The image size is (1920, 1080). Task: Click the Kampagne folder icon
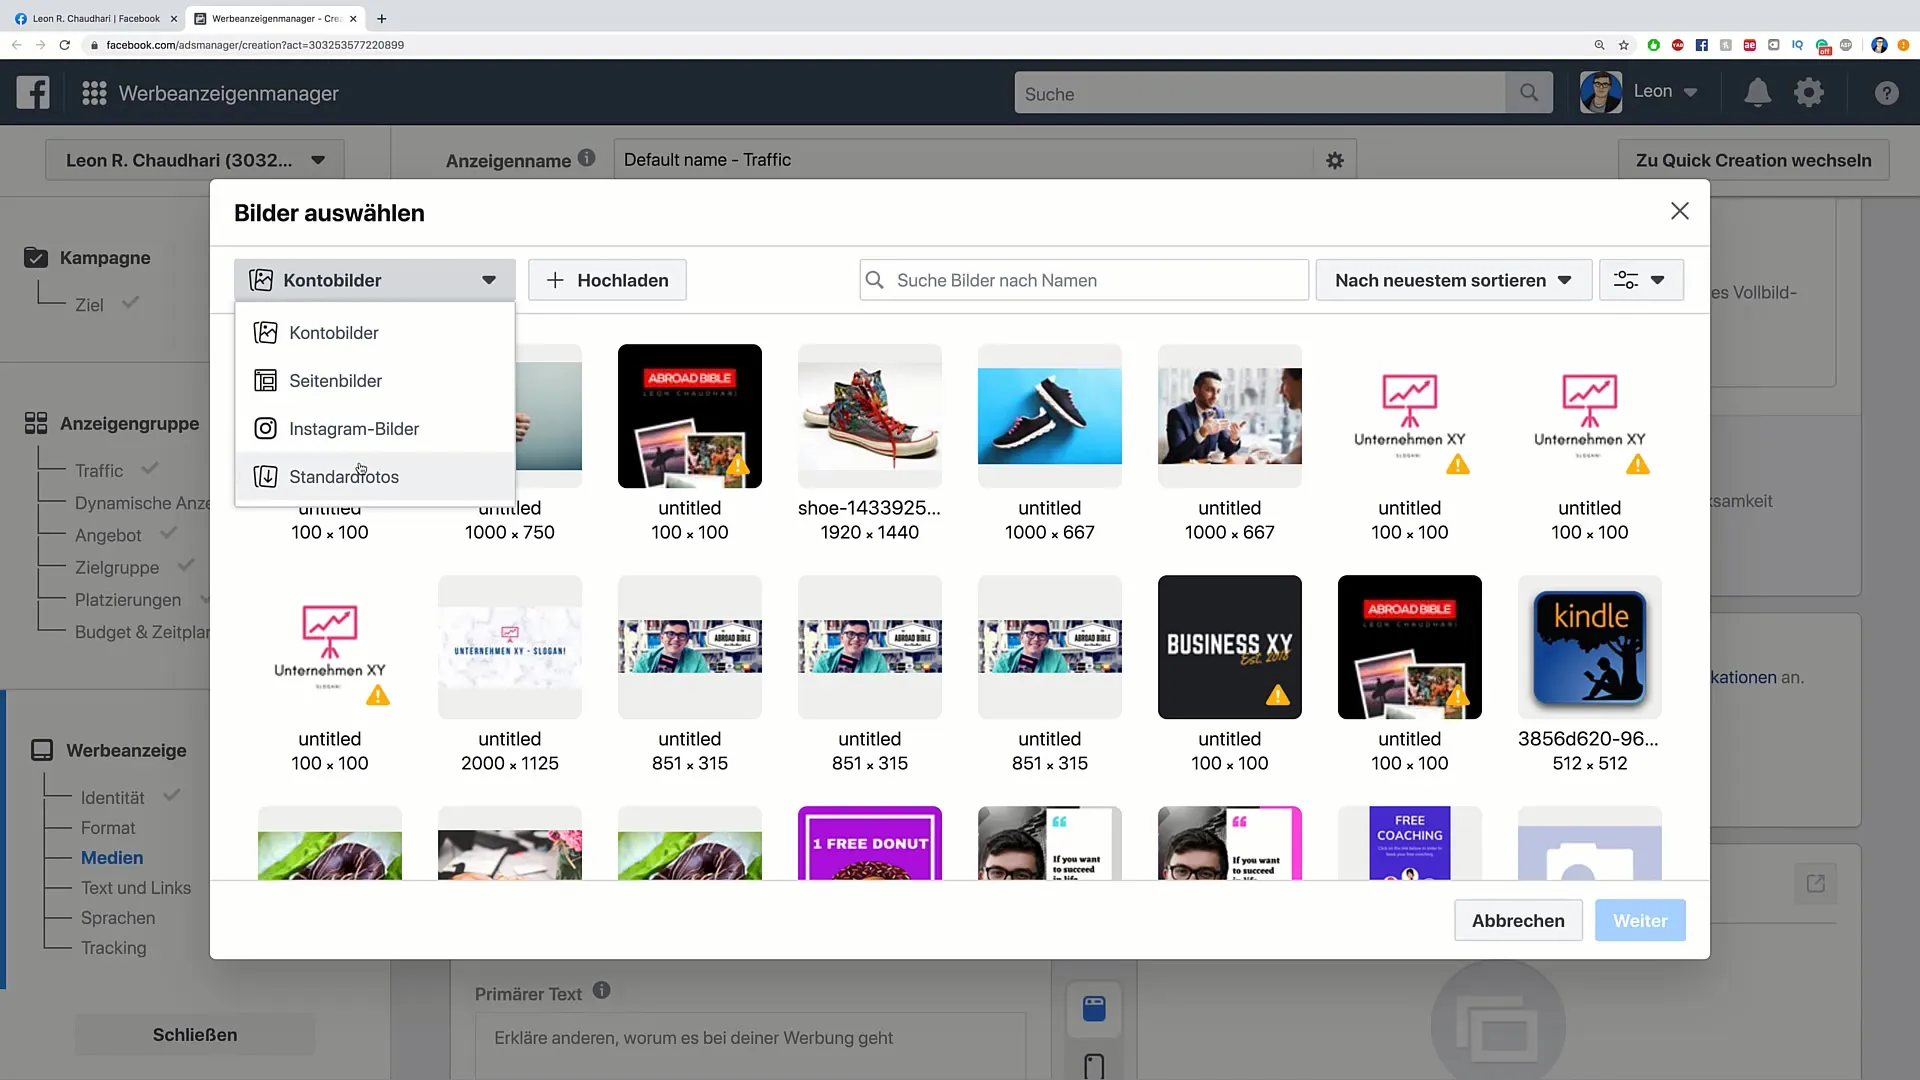point(36,258)
